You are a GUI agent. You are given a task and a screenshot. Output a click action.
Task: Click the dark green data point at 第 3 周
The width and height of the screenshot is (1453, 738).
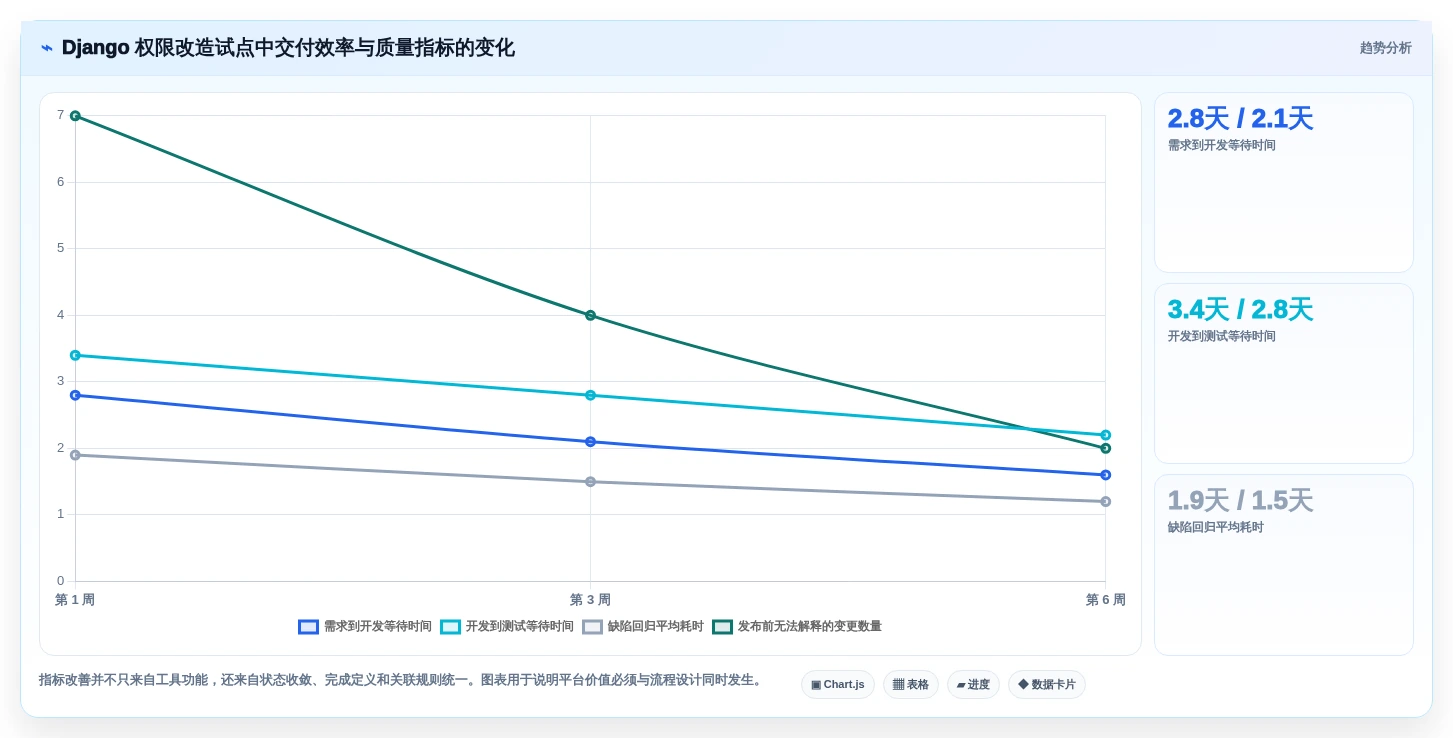(590, 316)
